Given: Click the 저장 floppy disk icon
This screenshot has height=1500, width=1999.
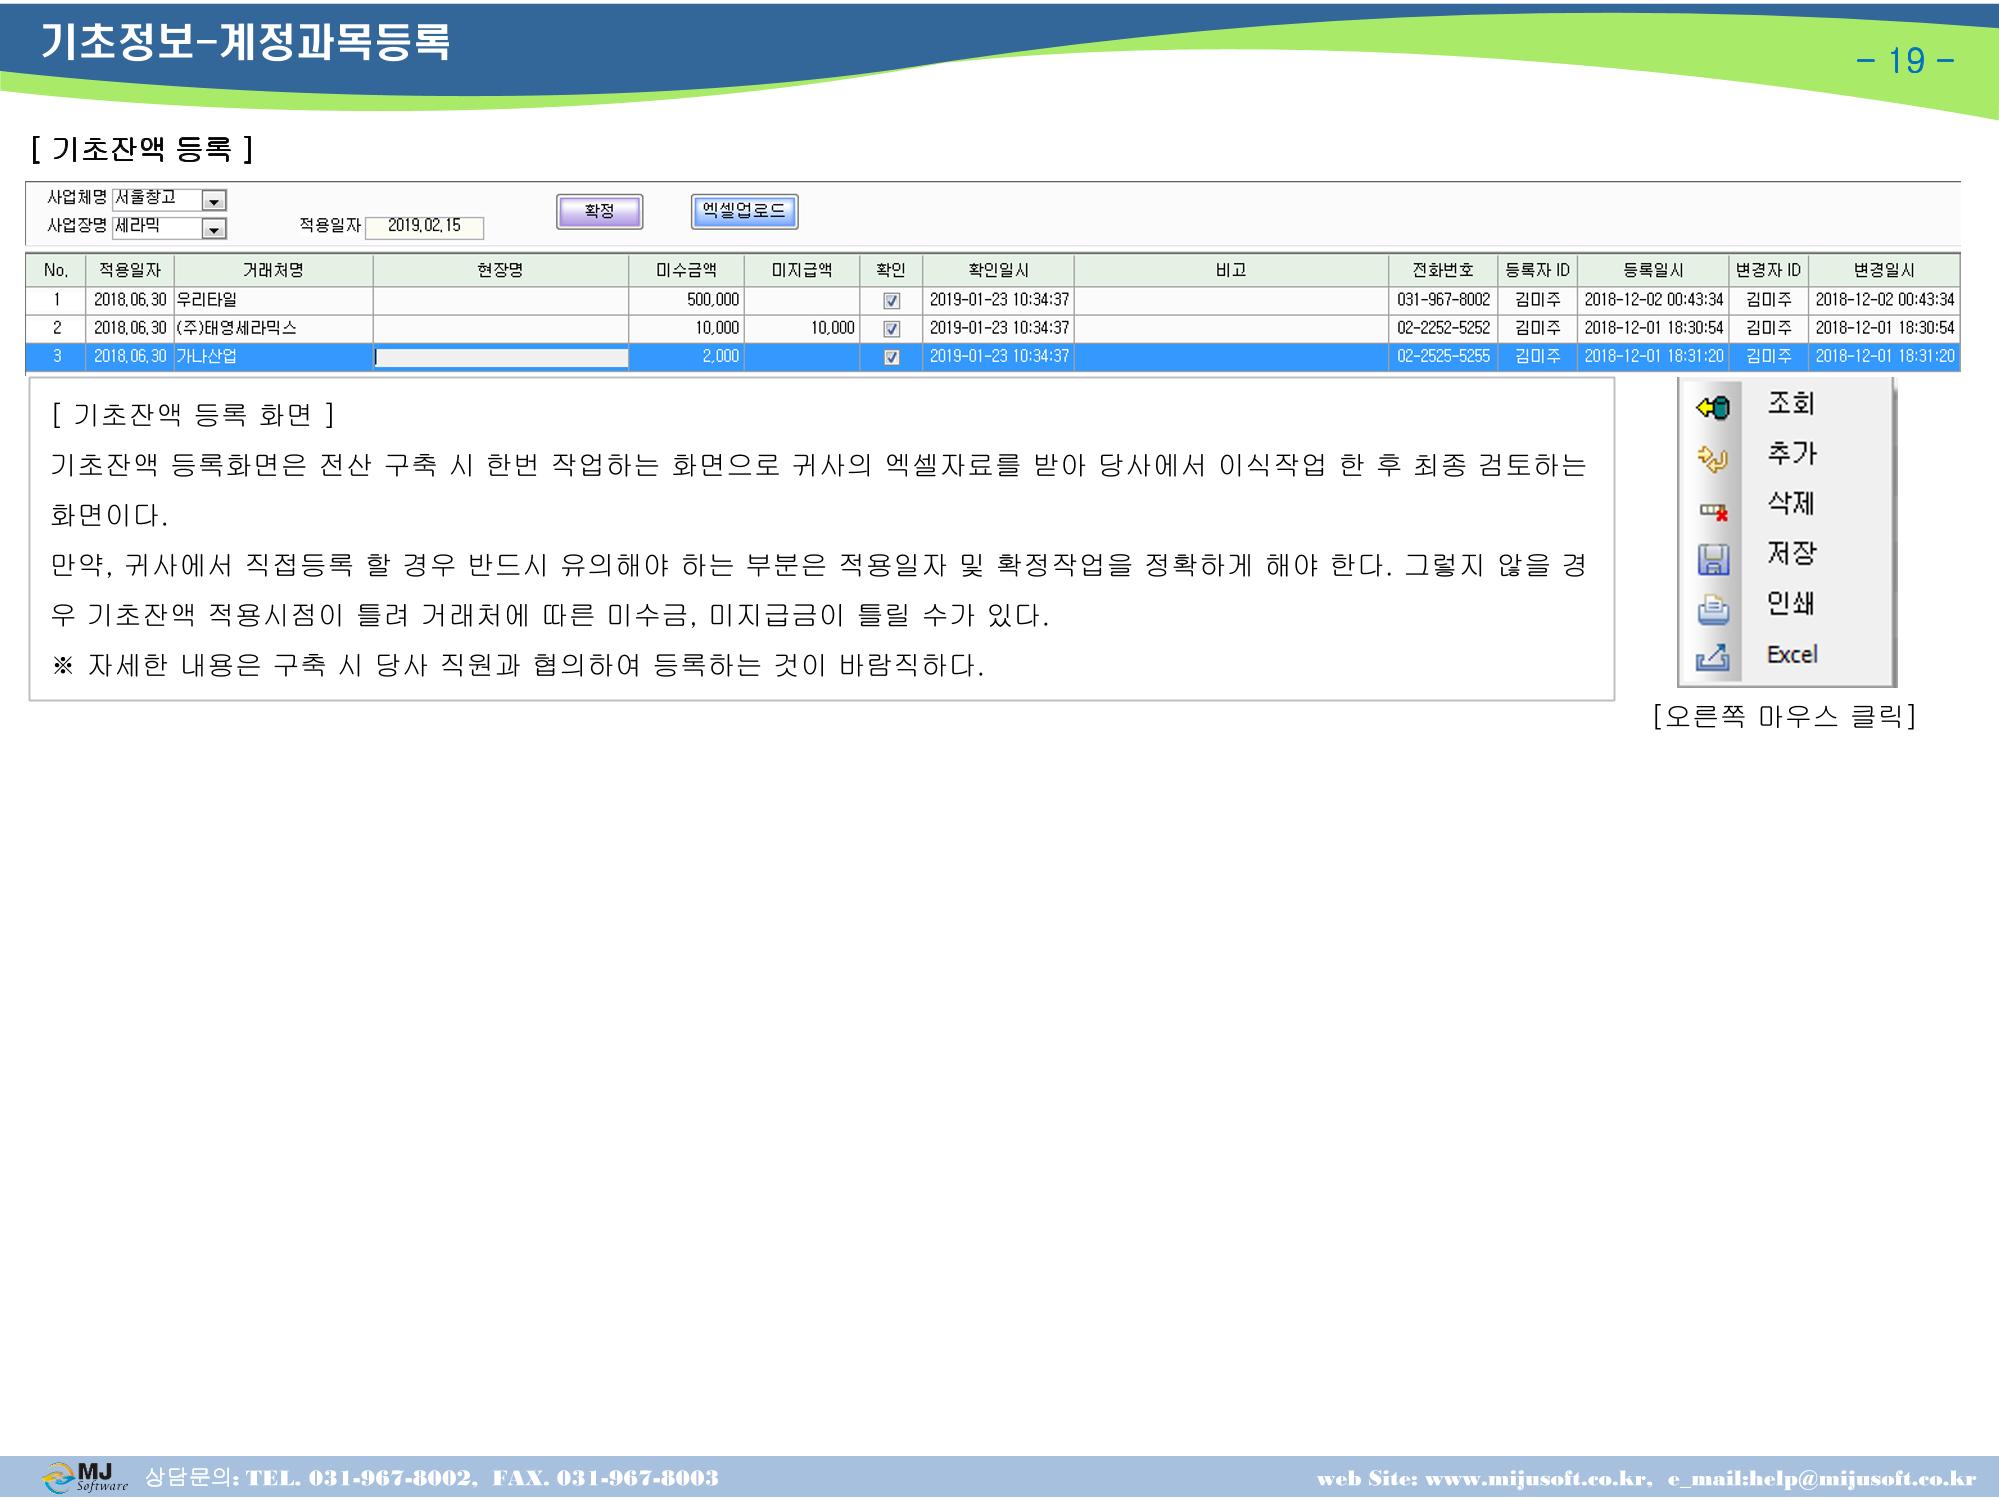Looking at the screenshot, I should pyautogui.click(x=1713, y=559).
